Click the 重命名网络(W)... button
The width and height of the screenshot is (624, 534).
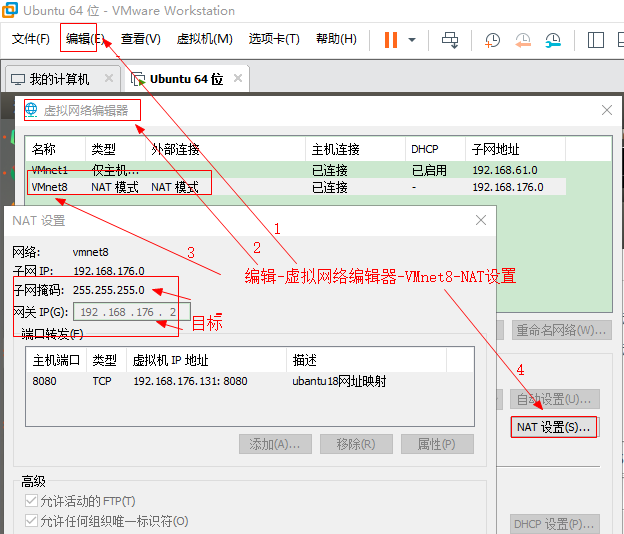click(x=562, y=330)
